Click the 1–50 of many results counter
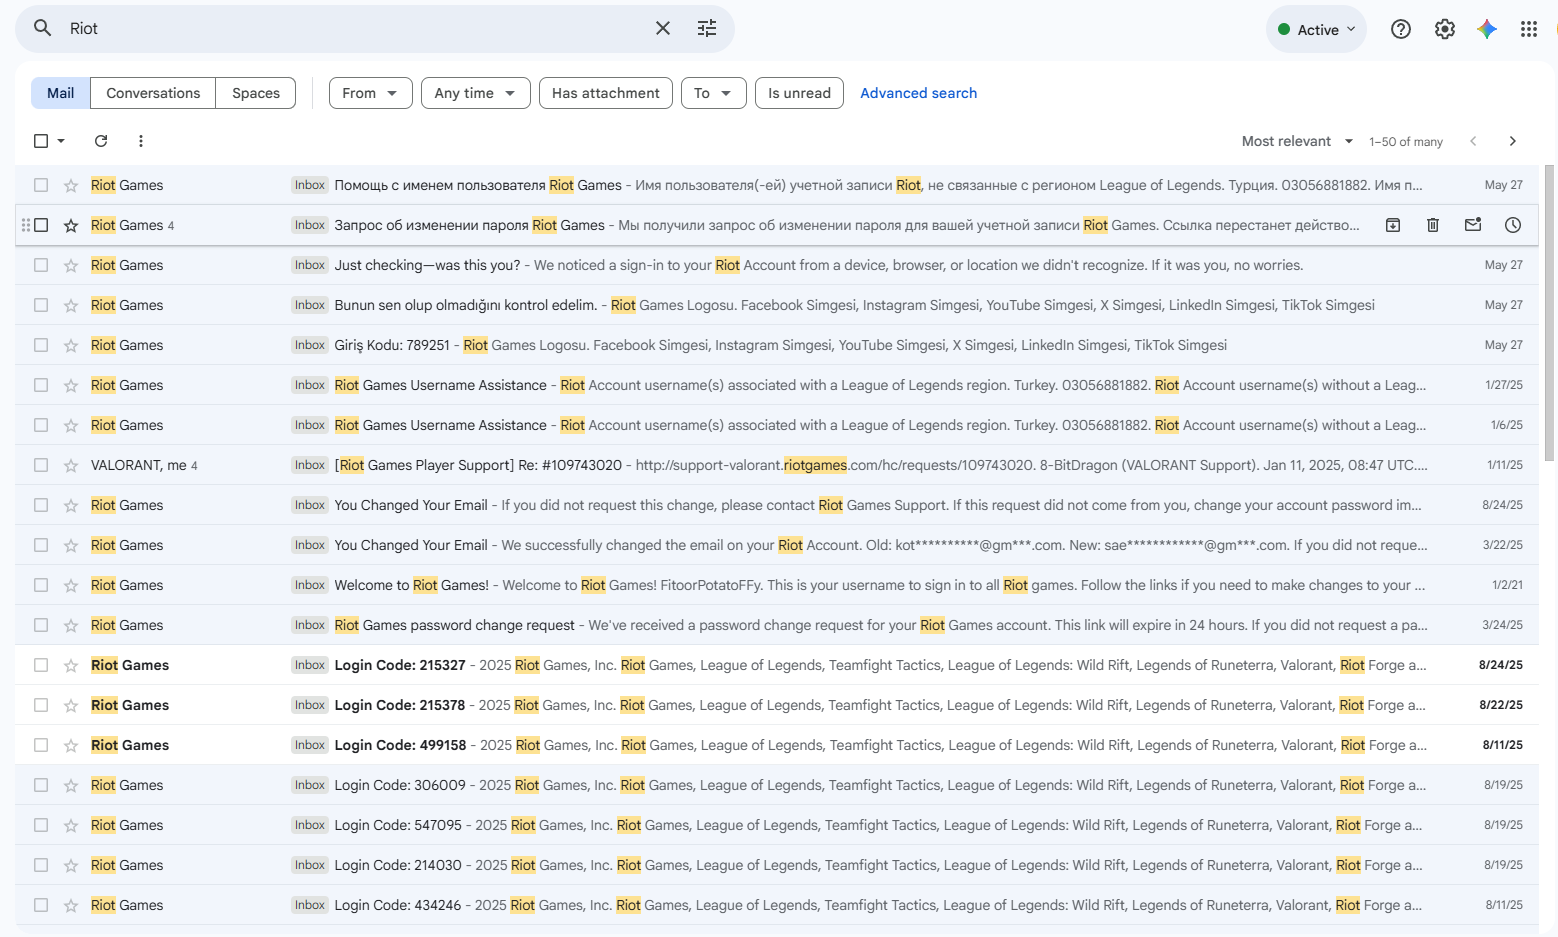Screen dimensions: 1558x937 click(x=1405, y=141)
